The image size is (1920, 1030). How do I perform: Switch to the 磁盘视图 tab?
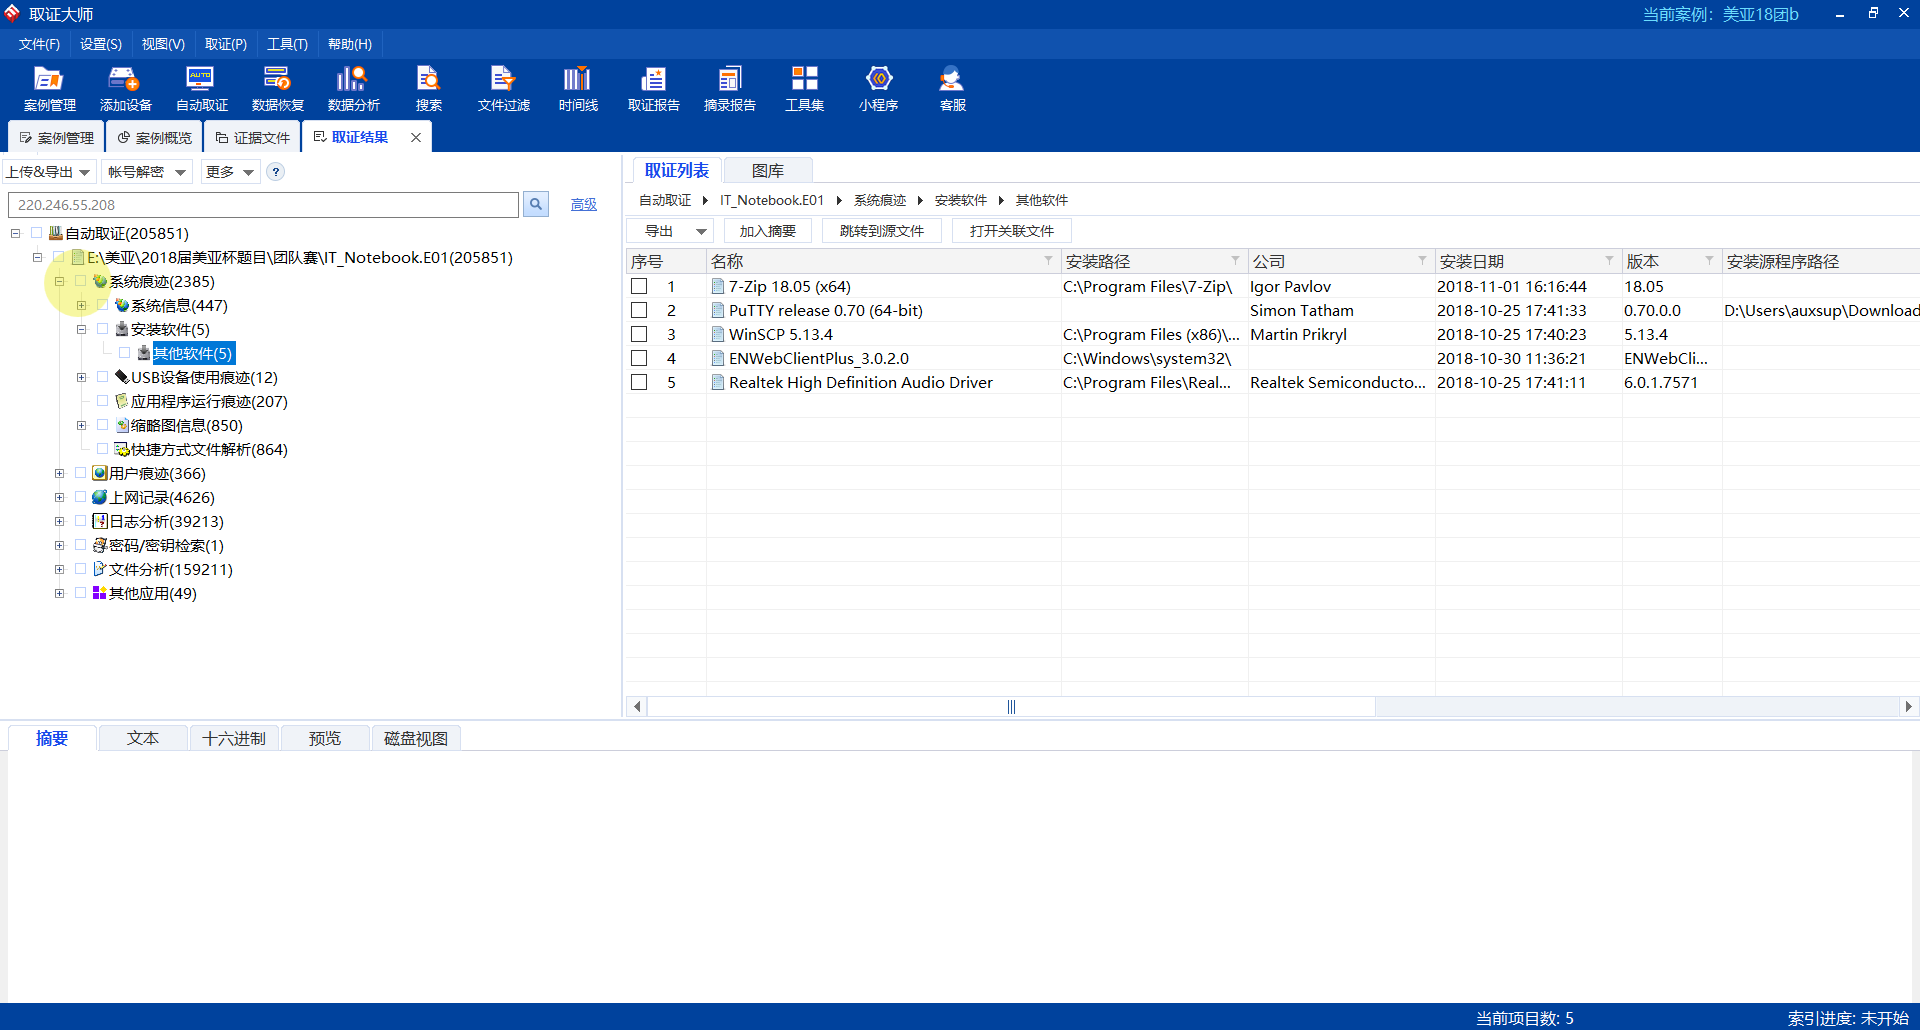pos(416,738)
